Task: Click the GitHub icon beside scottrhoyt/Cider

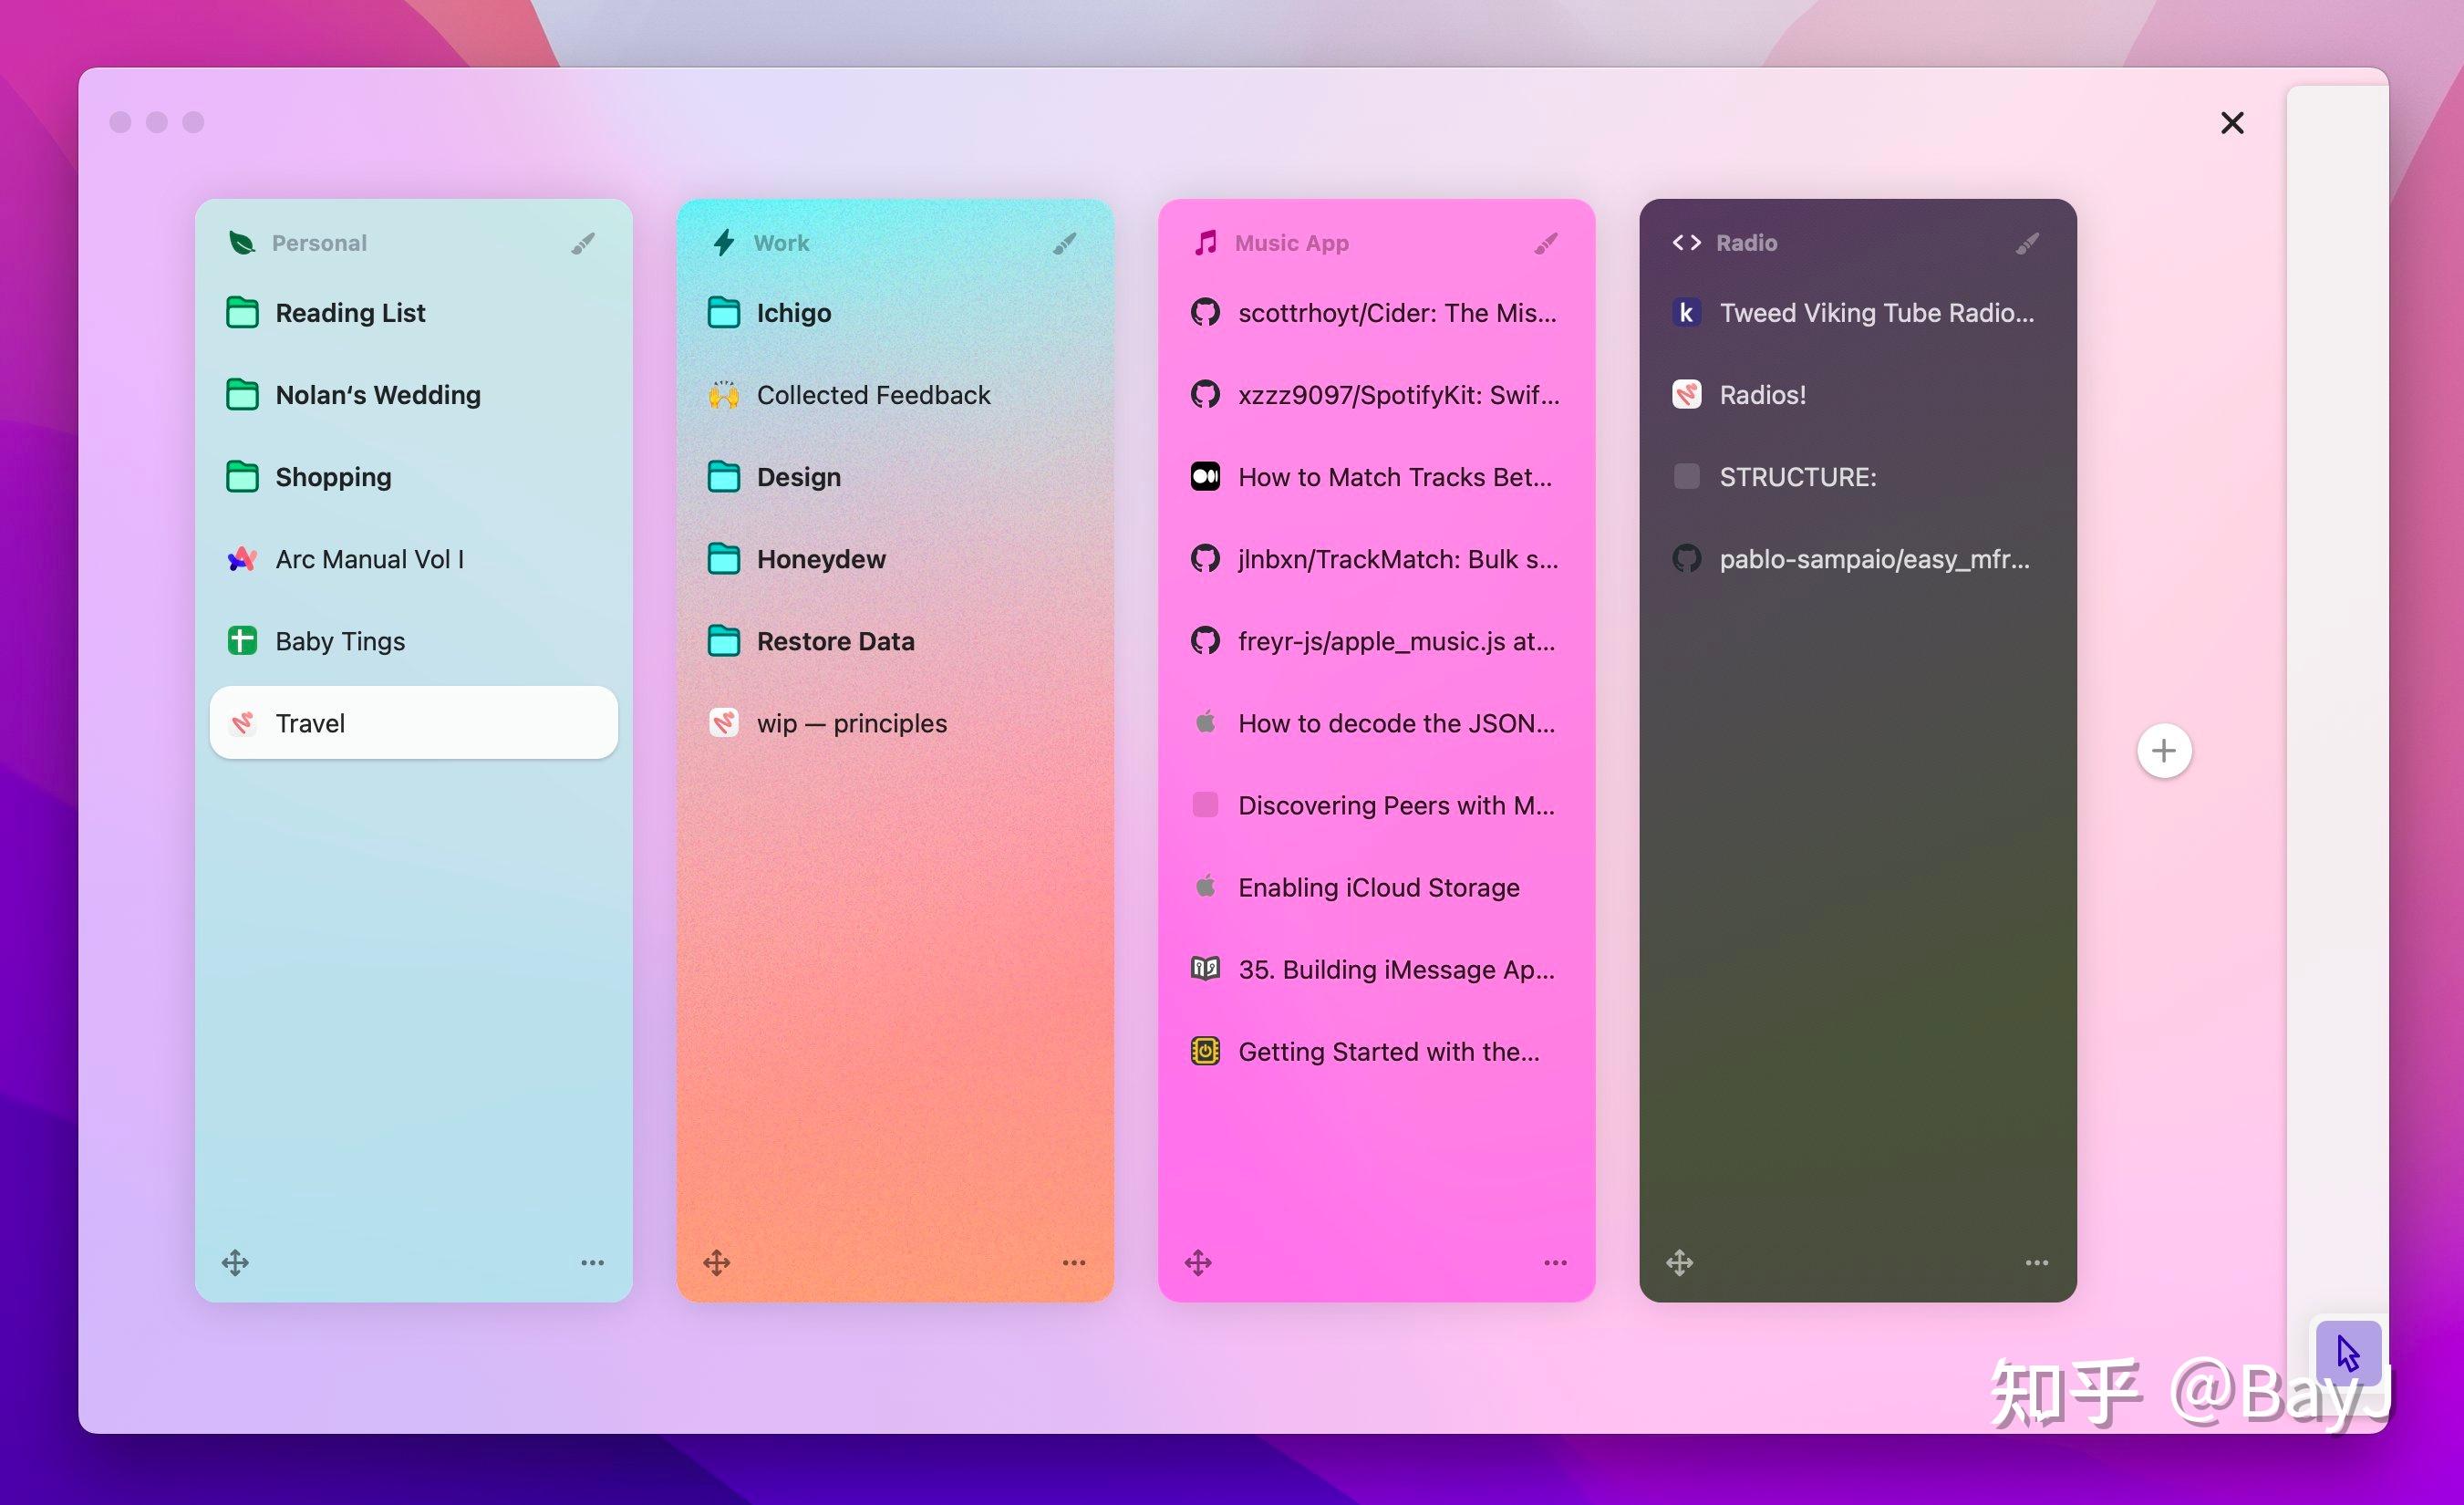Action: [x=1206, y=312]
